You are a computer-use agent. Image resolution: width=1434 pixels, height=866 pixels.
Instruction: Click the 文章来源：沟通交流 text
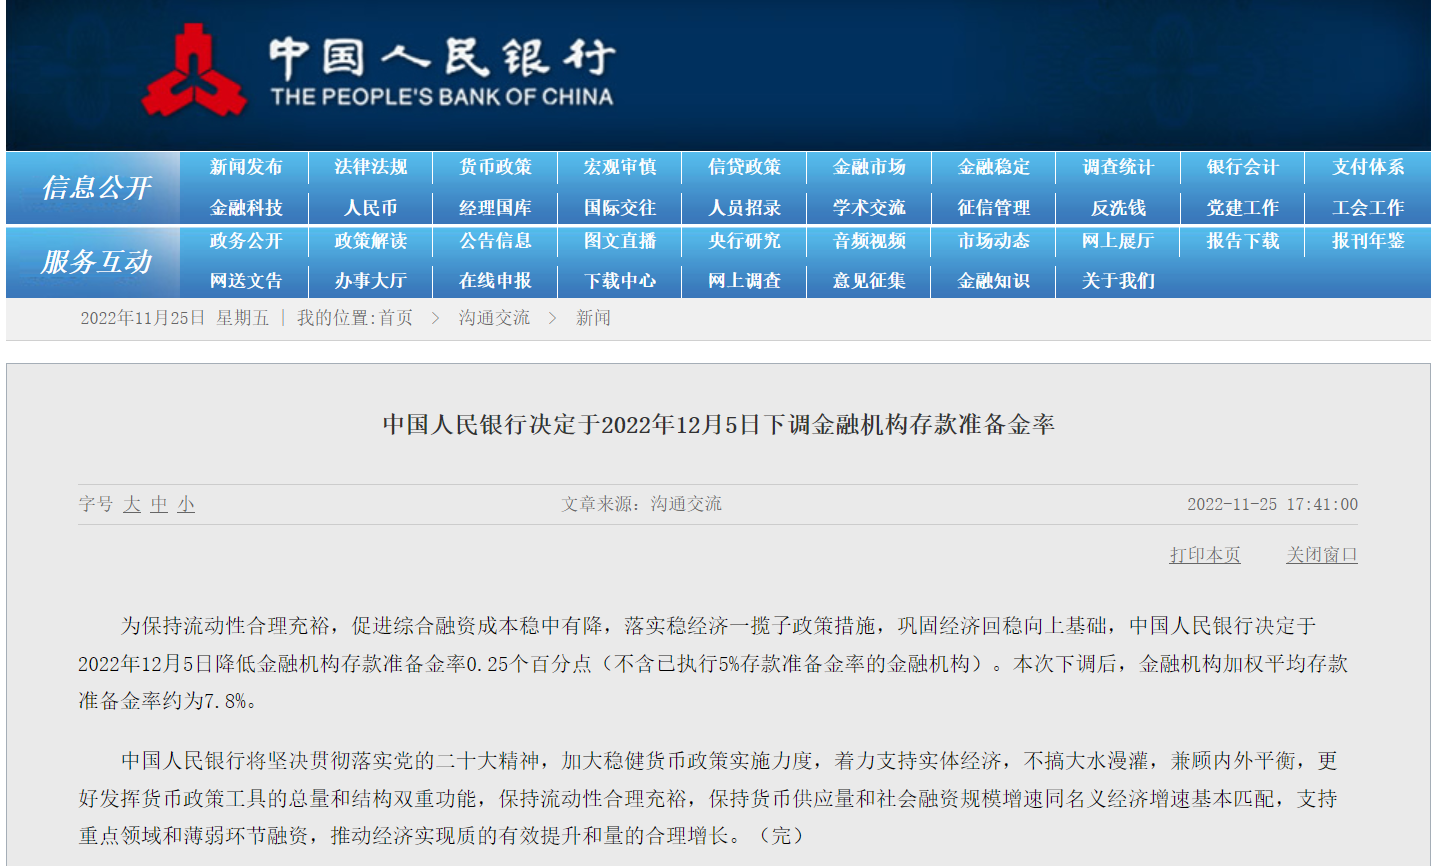pos(641,504)
